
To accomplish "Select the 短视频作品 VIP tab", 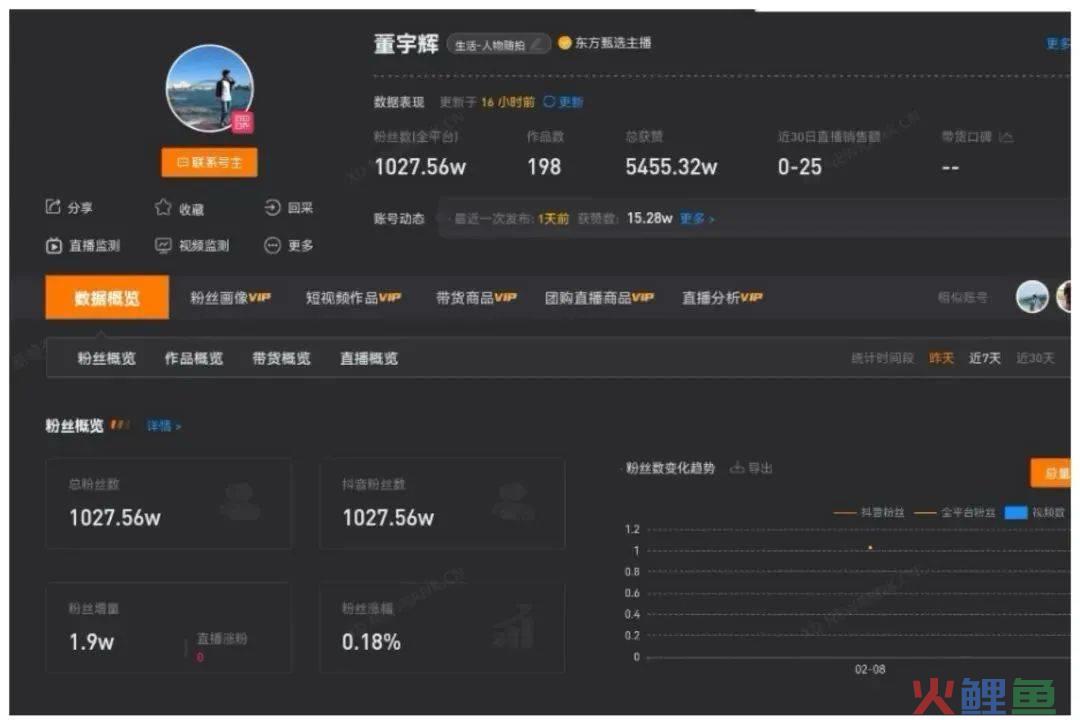I will (x=353, y=298).
